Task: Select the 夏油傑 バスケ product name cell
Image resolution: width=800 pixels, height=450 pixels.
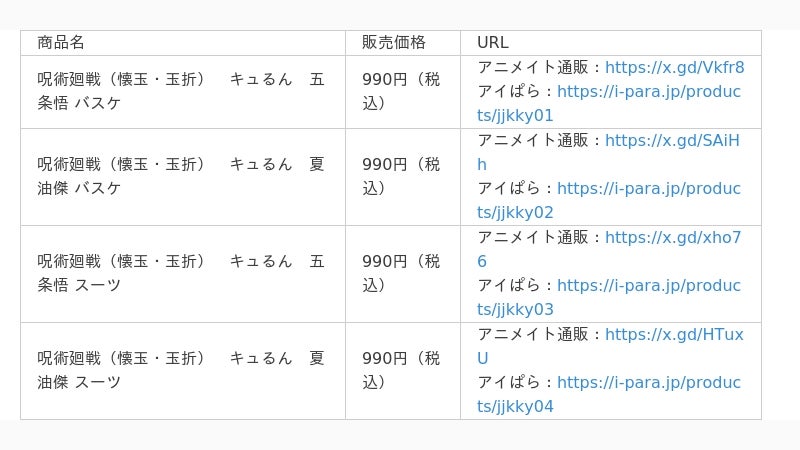Action: pos(183,177)
